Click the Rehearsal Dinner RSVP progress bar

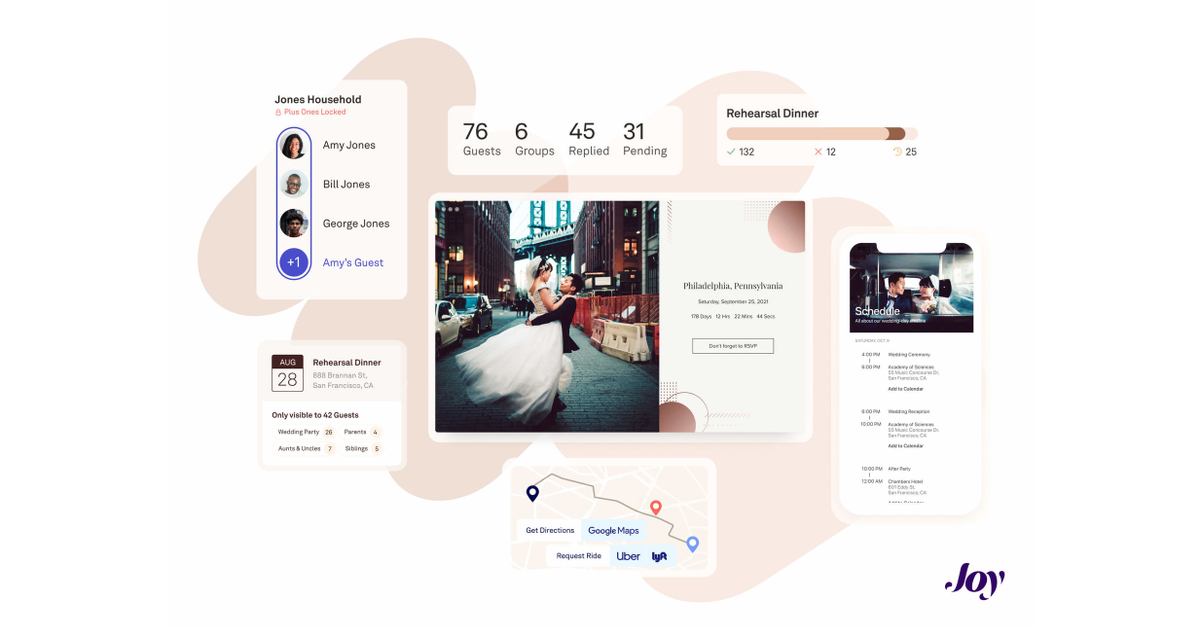coord(821,133)
